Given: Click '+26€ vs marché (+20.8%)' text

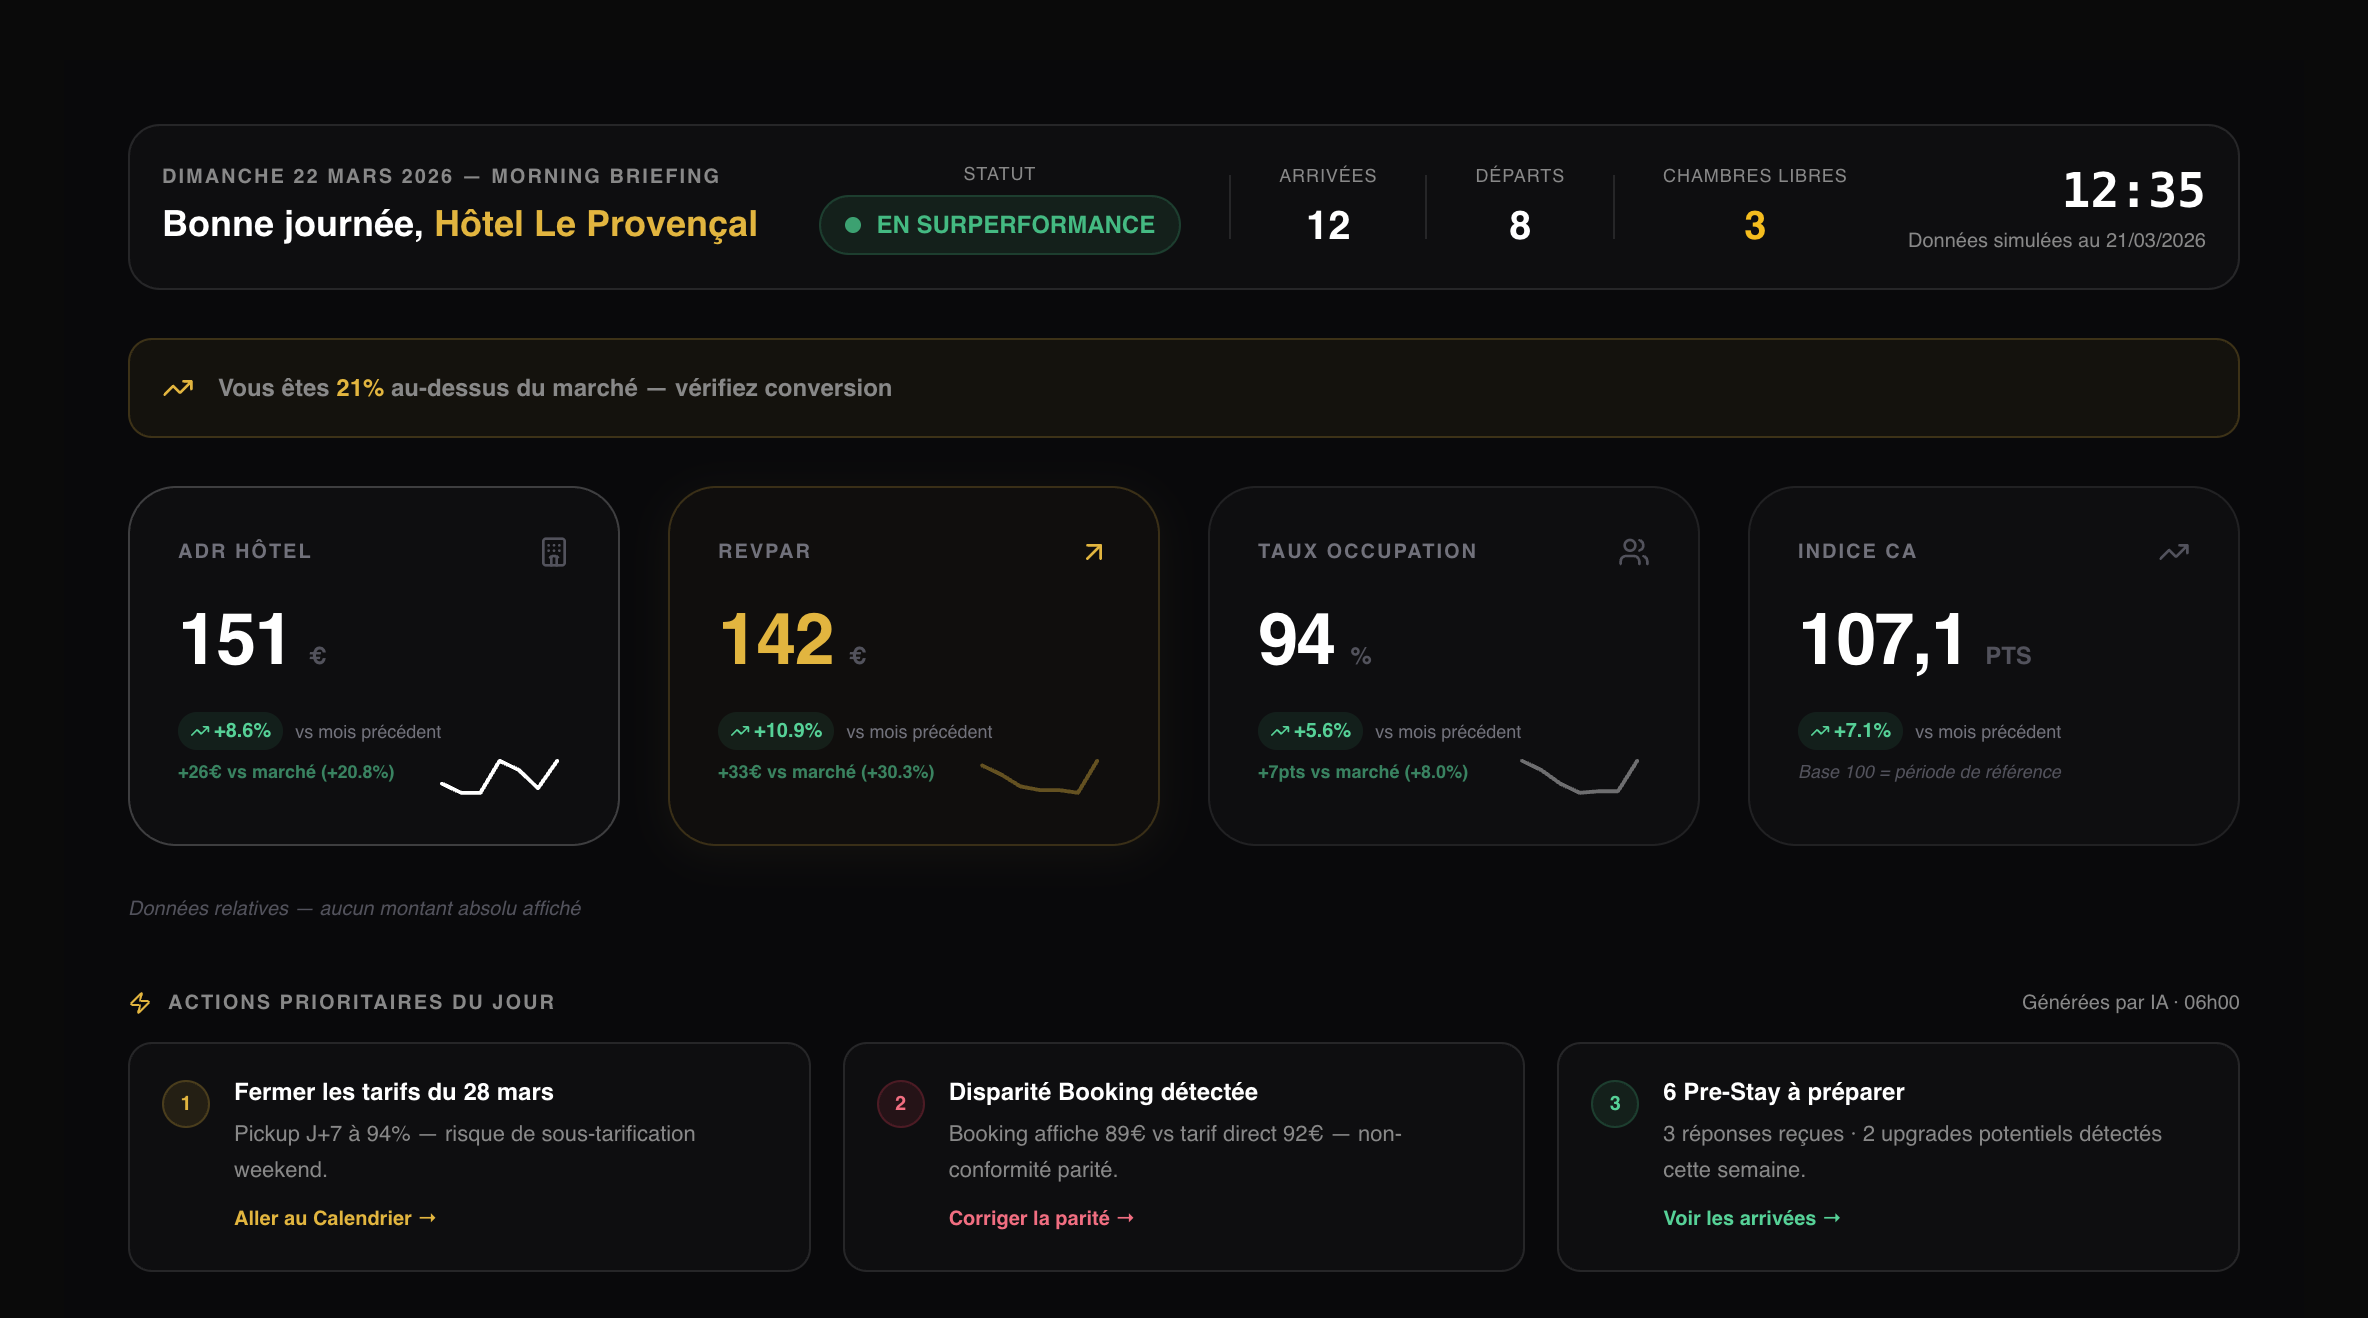Looking at the screenshot, I should pyautogui.click(x=286, y=772).
